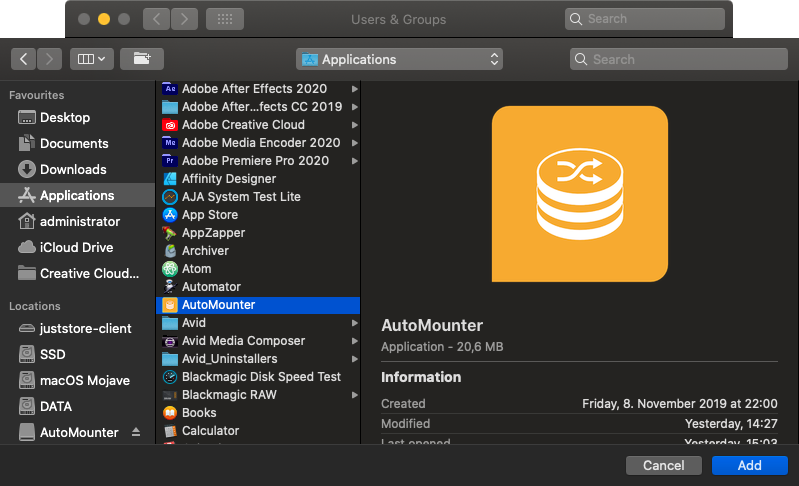The width and height of the screenshot is (799, 486).
Task: Show all preferences grid in Users & Groups window
Action: click(x=225, y=19)
